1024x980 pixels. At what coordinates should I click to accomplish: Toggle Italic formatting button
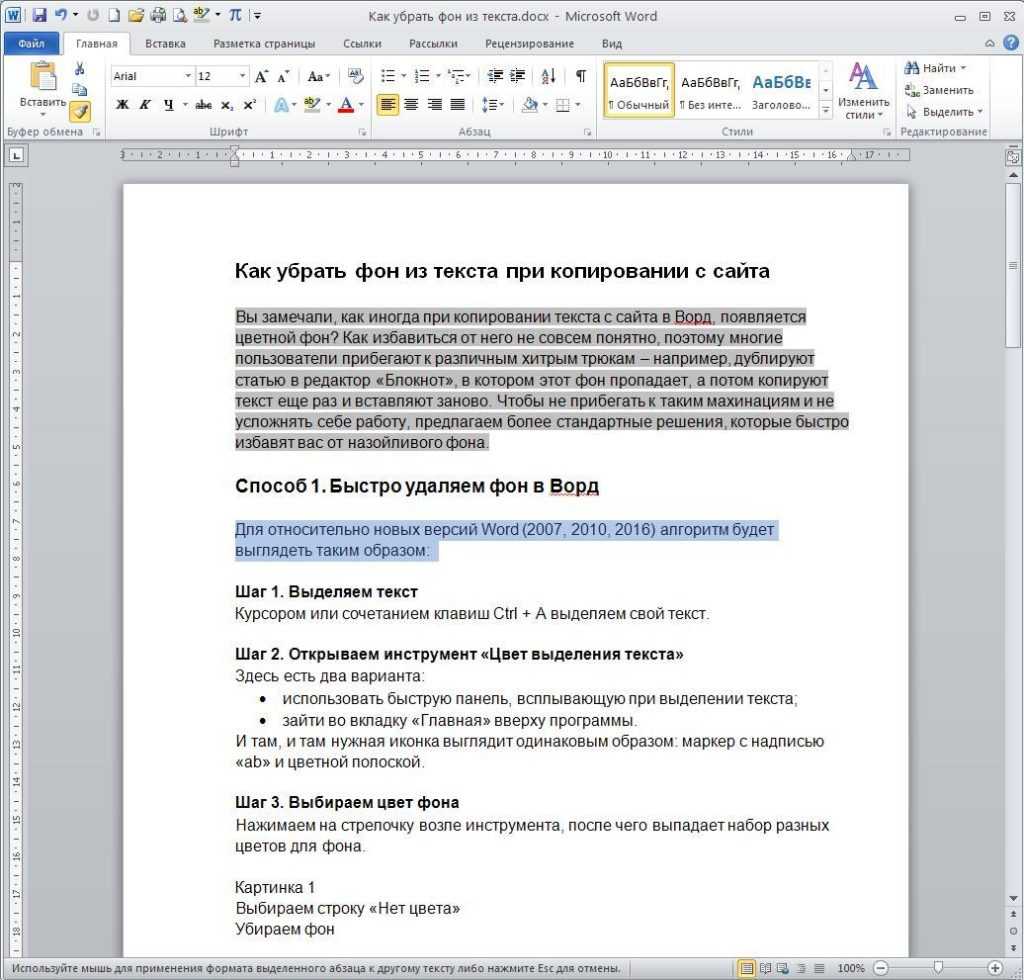145,104
